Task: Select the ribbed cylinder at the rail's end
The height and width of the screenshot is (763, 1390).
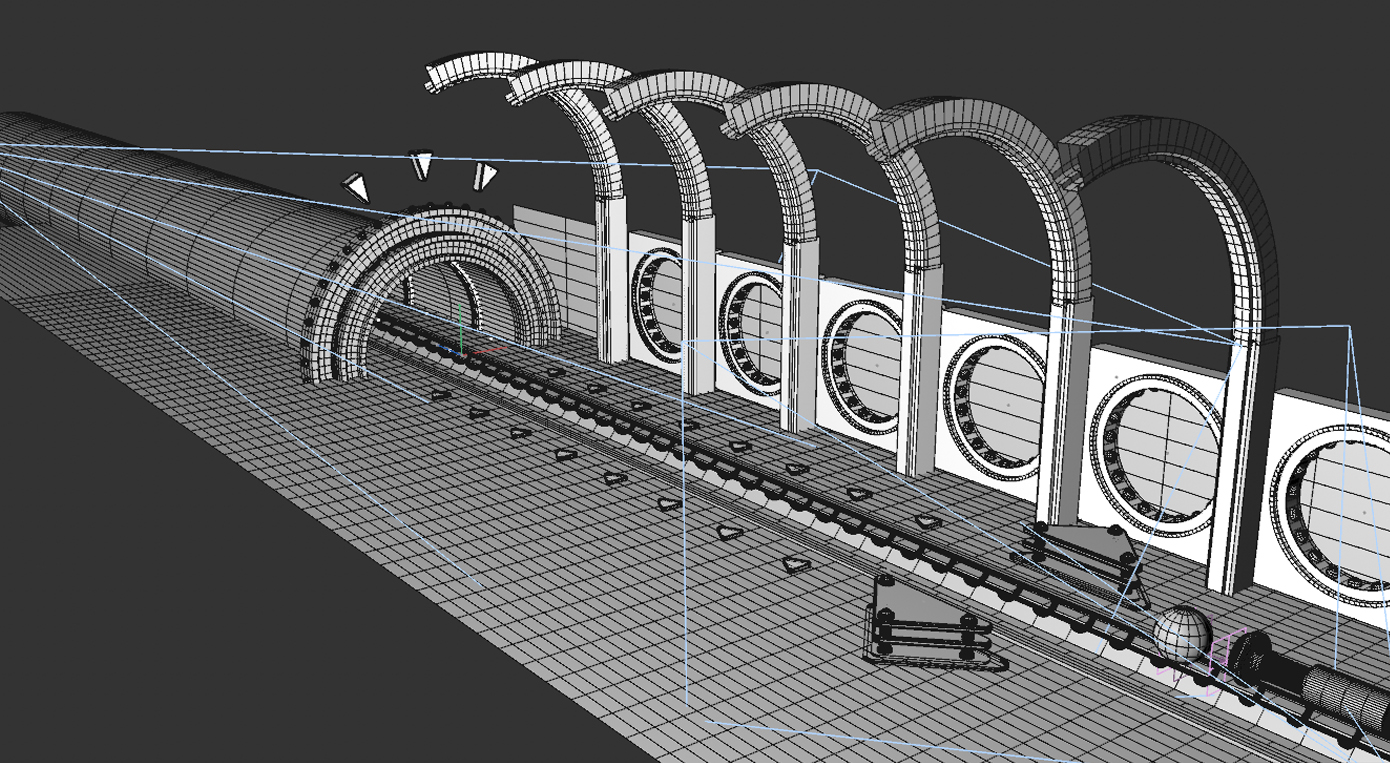Action: tap(1345, 695)
